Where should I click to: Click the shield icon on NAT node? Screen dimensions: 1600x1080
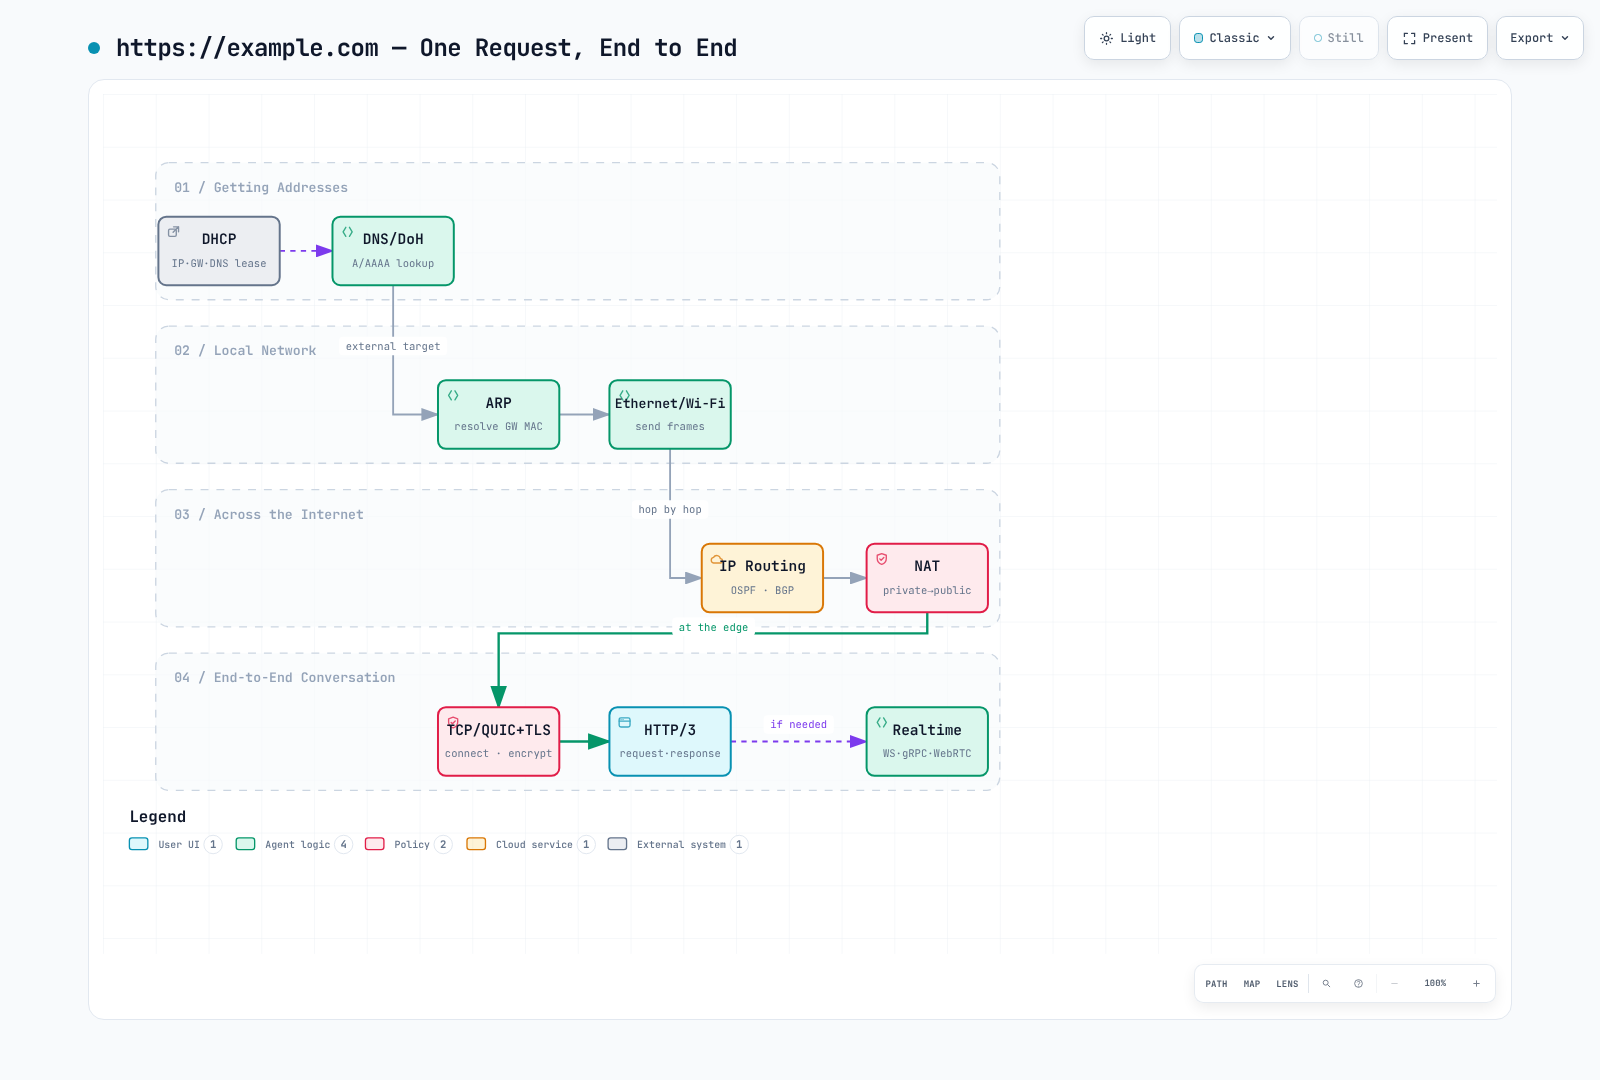click(x=882, y=559)
